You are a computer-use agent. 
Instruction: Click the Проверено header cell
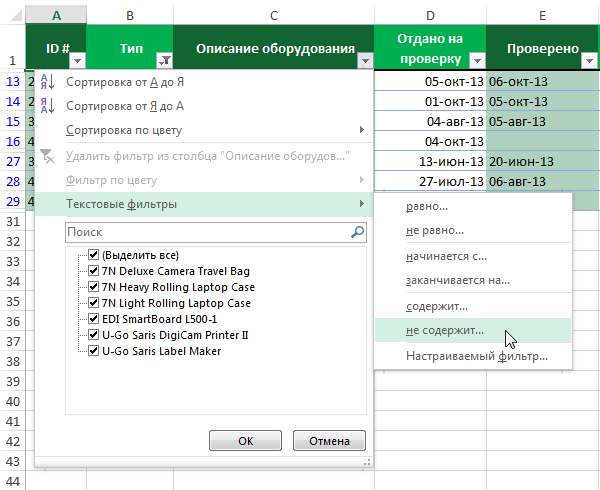pyautogui.click(x=543, y=47)
